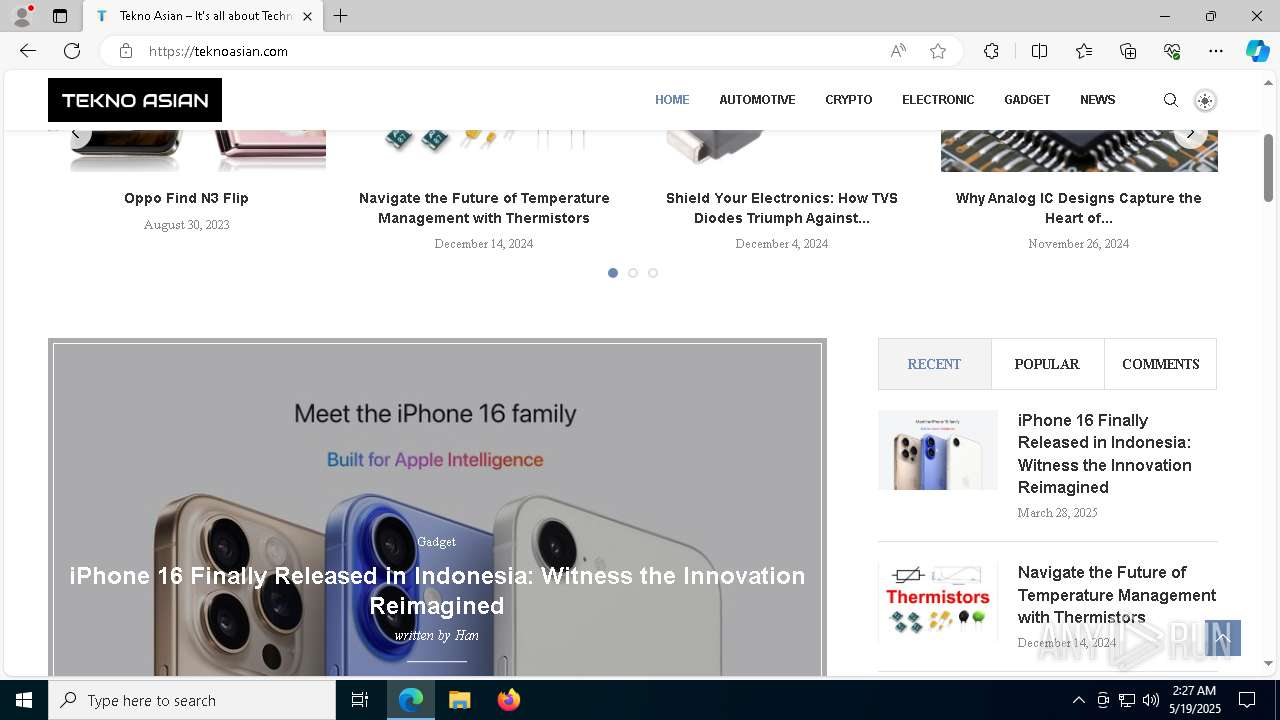The width and height of the screenshot is (1280, 720).
Task: Open Edge Settings and more menu
Action: [1216, 51]
